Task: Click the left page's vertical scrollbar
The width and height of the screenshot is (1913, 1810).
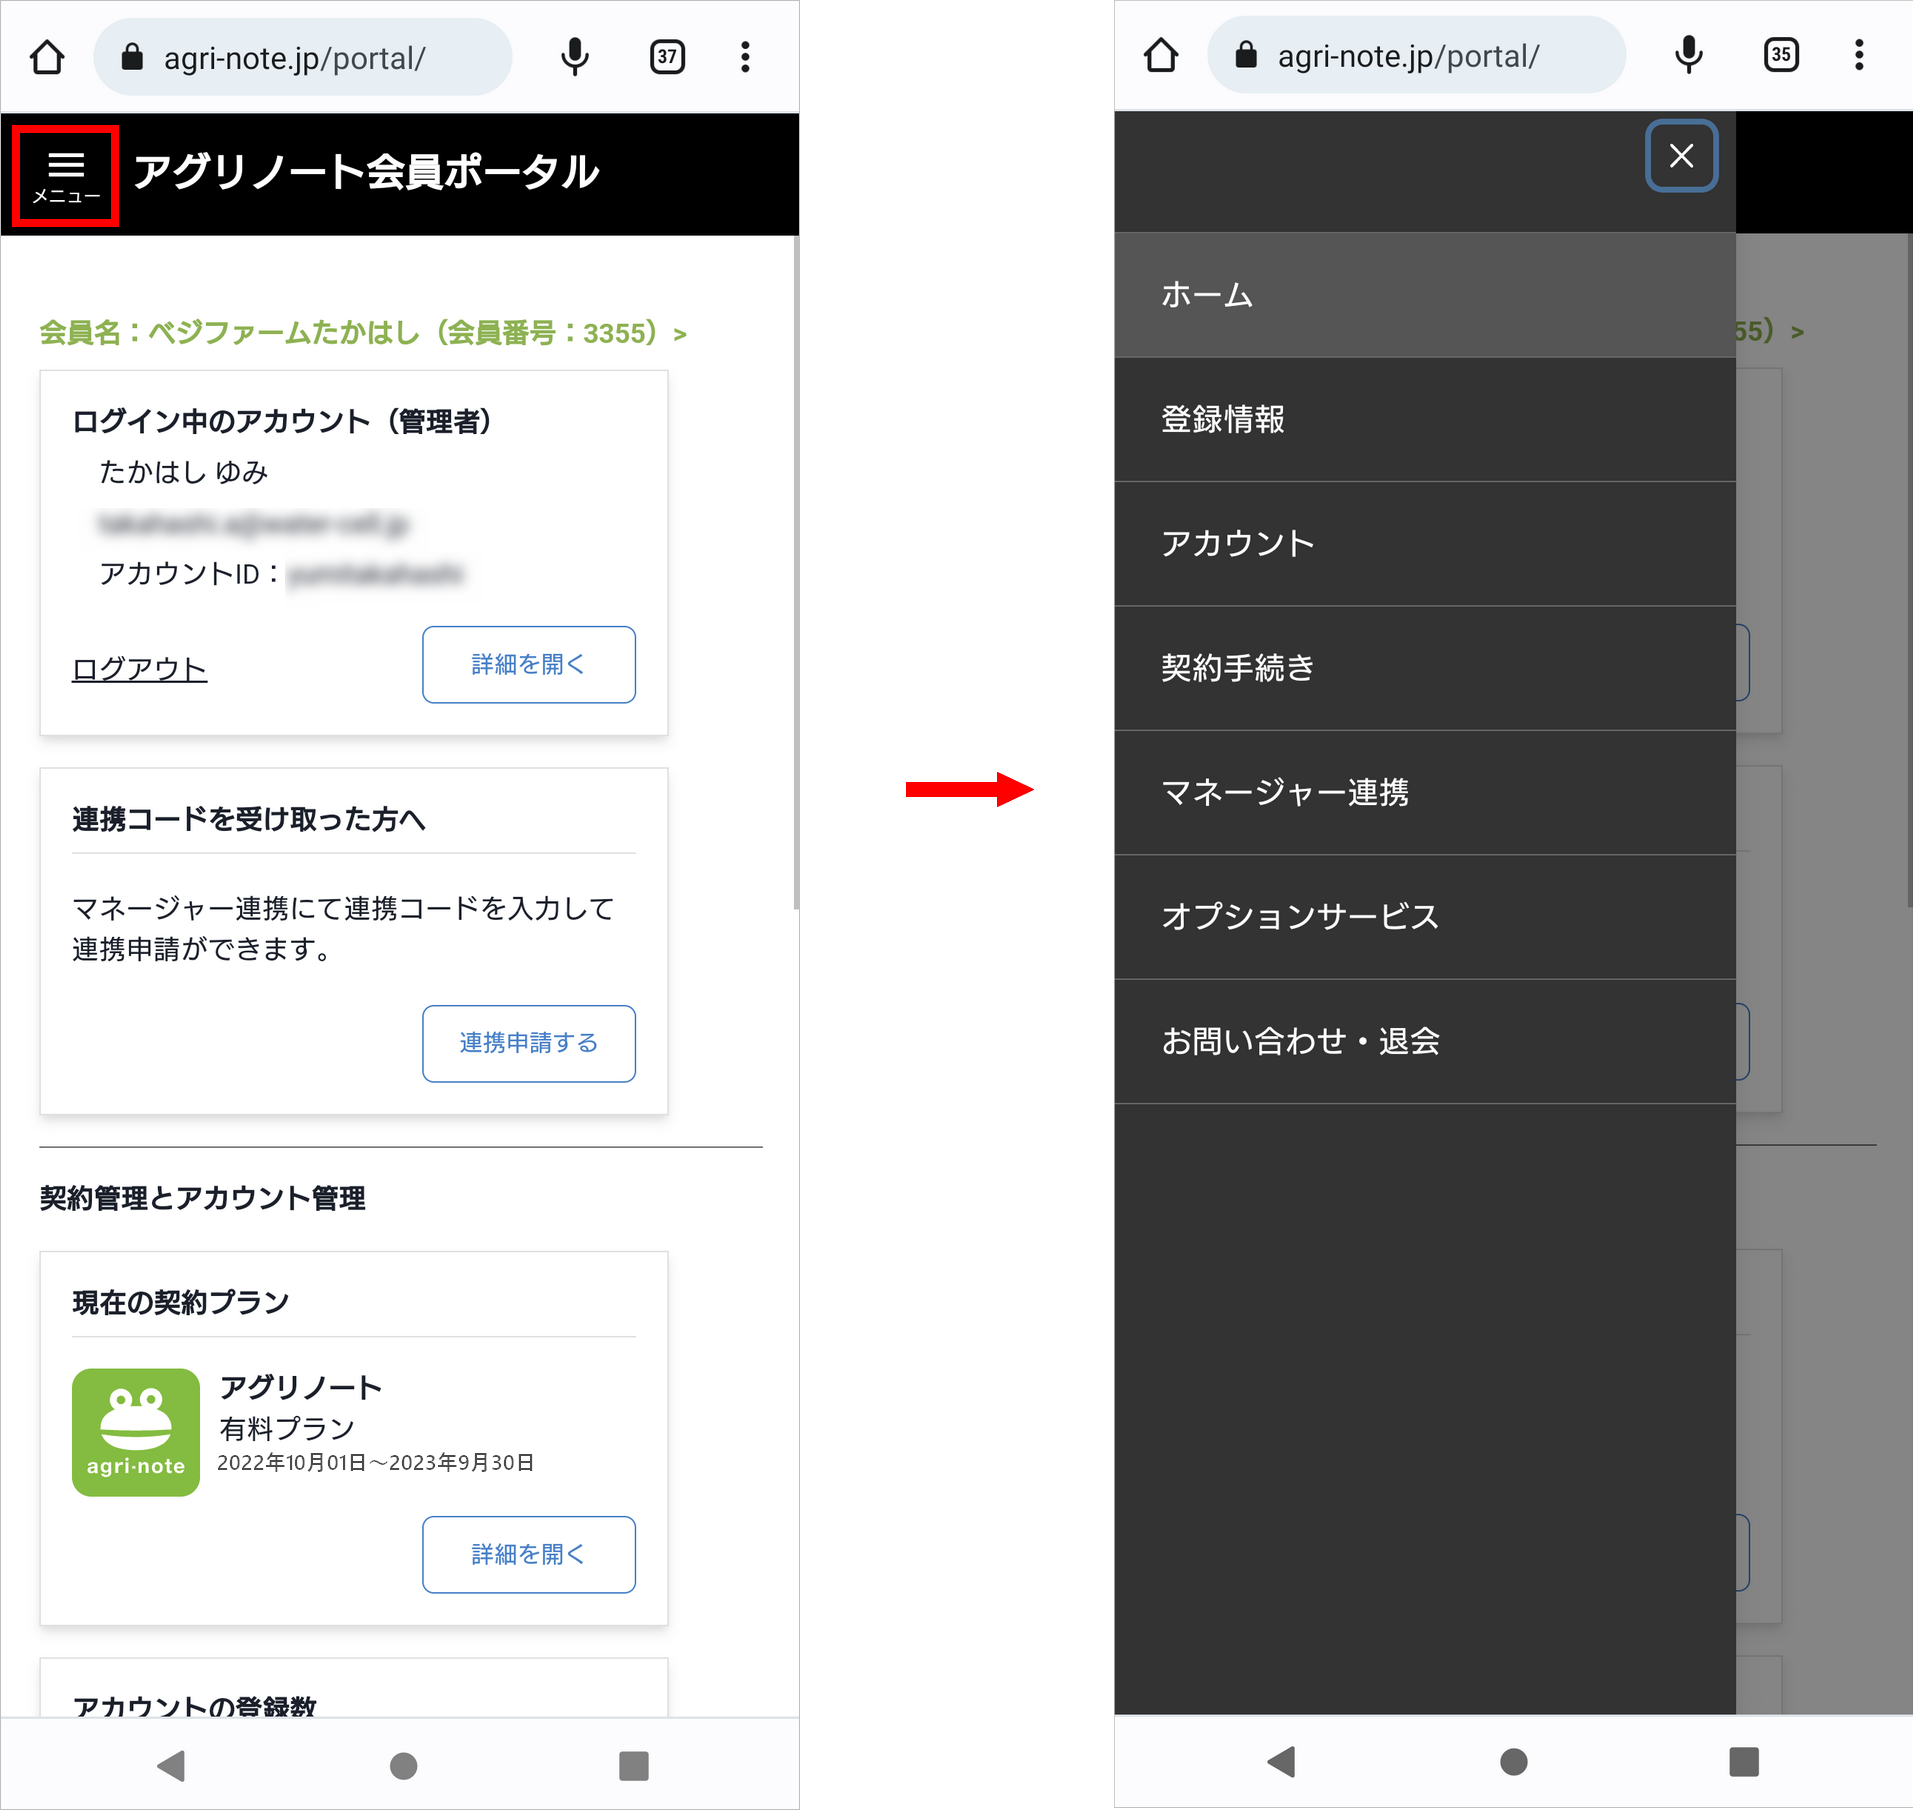Action: click(796, 572)
